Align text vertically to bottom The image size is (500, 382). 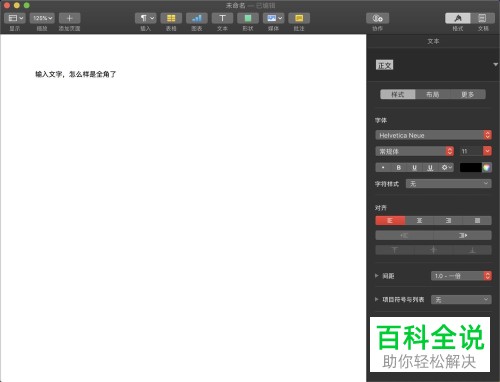pyautogui.click(x=472, y=250)
